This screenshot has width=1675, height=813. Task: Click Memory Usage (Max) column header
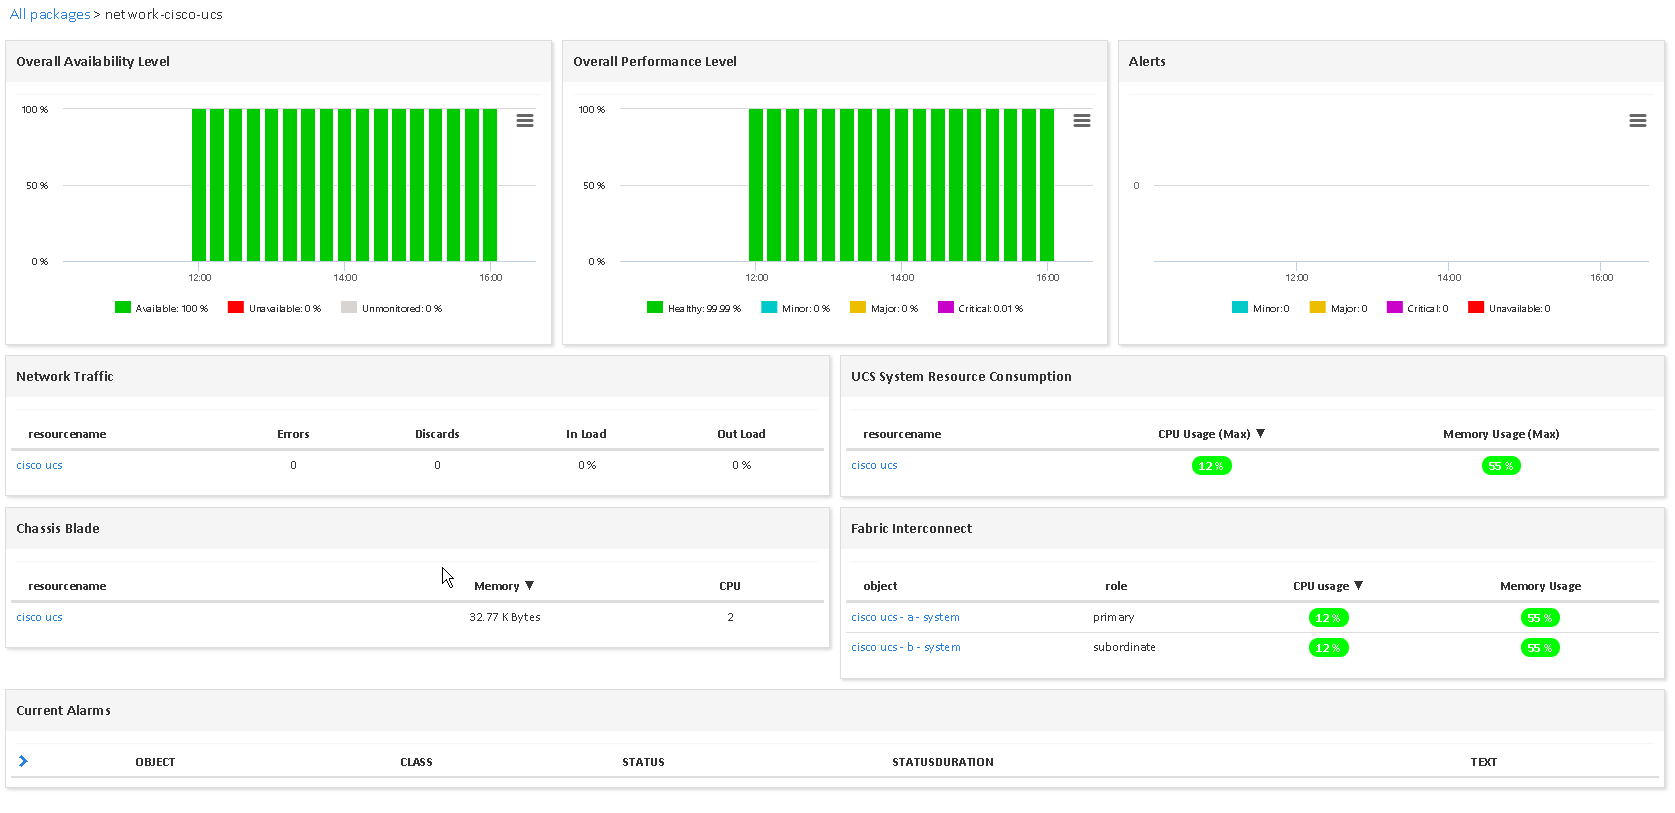click(x=1500, y=434)
